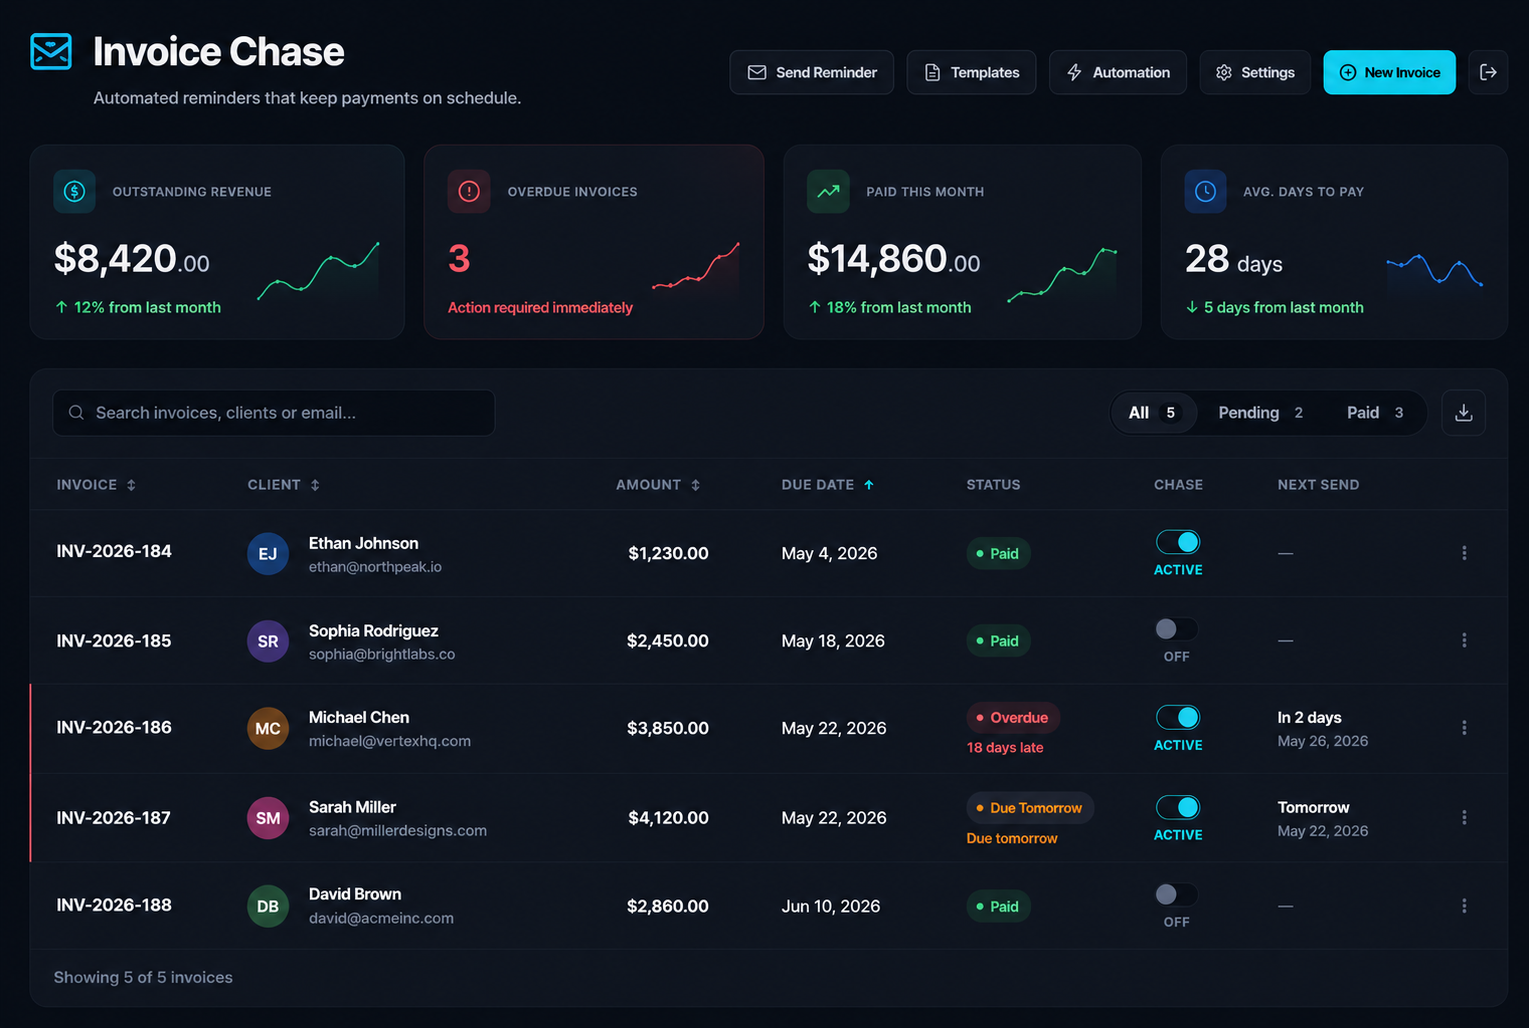Click the Avg. Days to Pay clock icon
This screenshot has width=1529, height=1028.
pos(1205,191)
